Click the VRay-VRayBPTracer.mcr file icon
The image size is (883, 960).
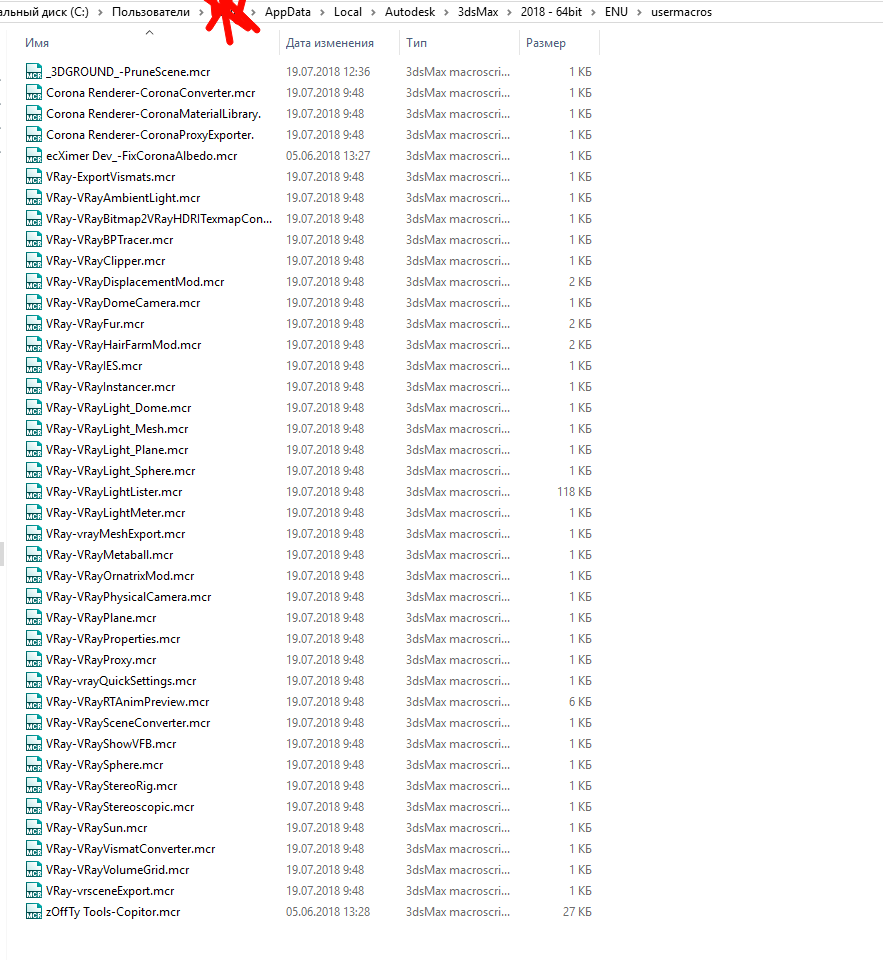[x=34, y=239]
